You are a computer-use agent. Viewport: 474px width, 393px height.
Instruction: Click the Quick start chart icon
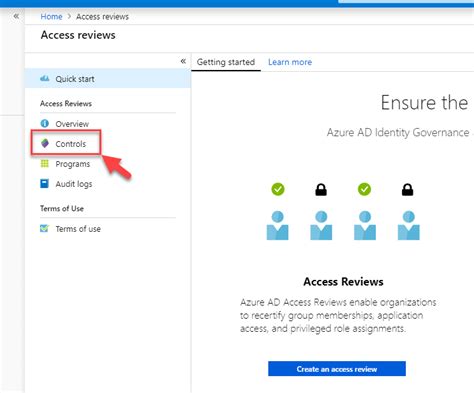tap(45, 79)
